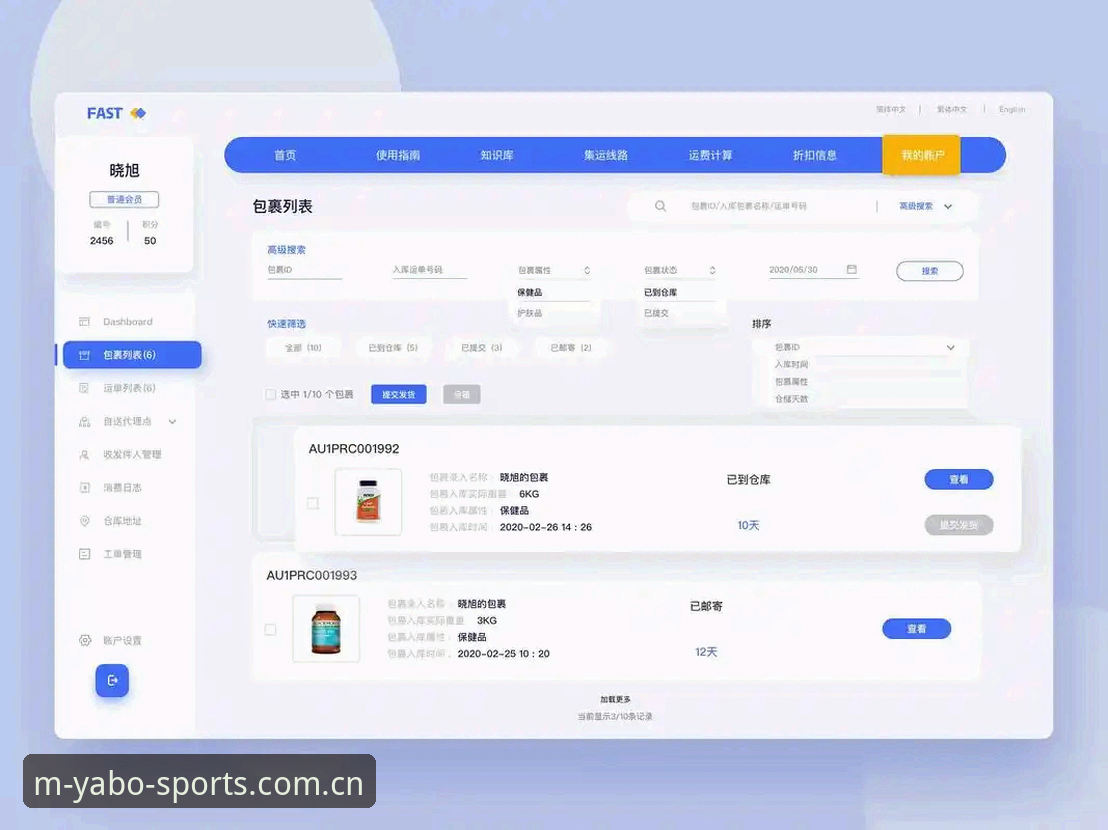Open the 包裹状态 status dropdown
Viewport: 1108px width, 830px height.
pos(680,271)
